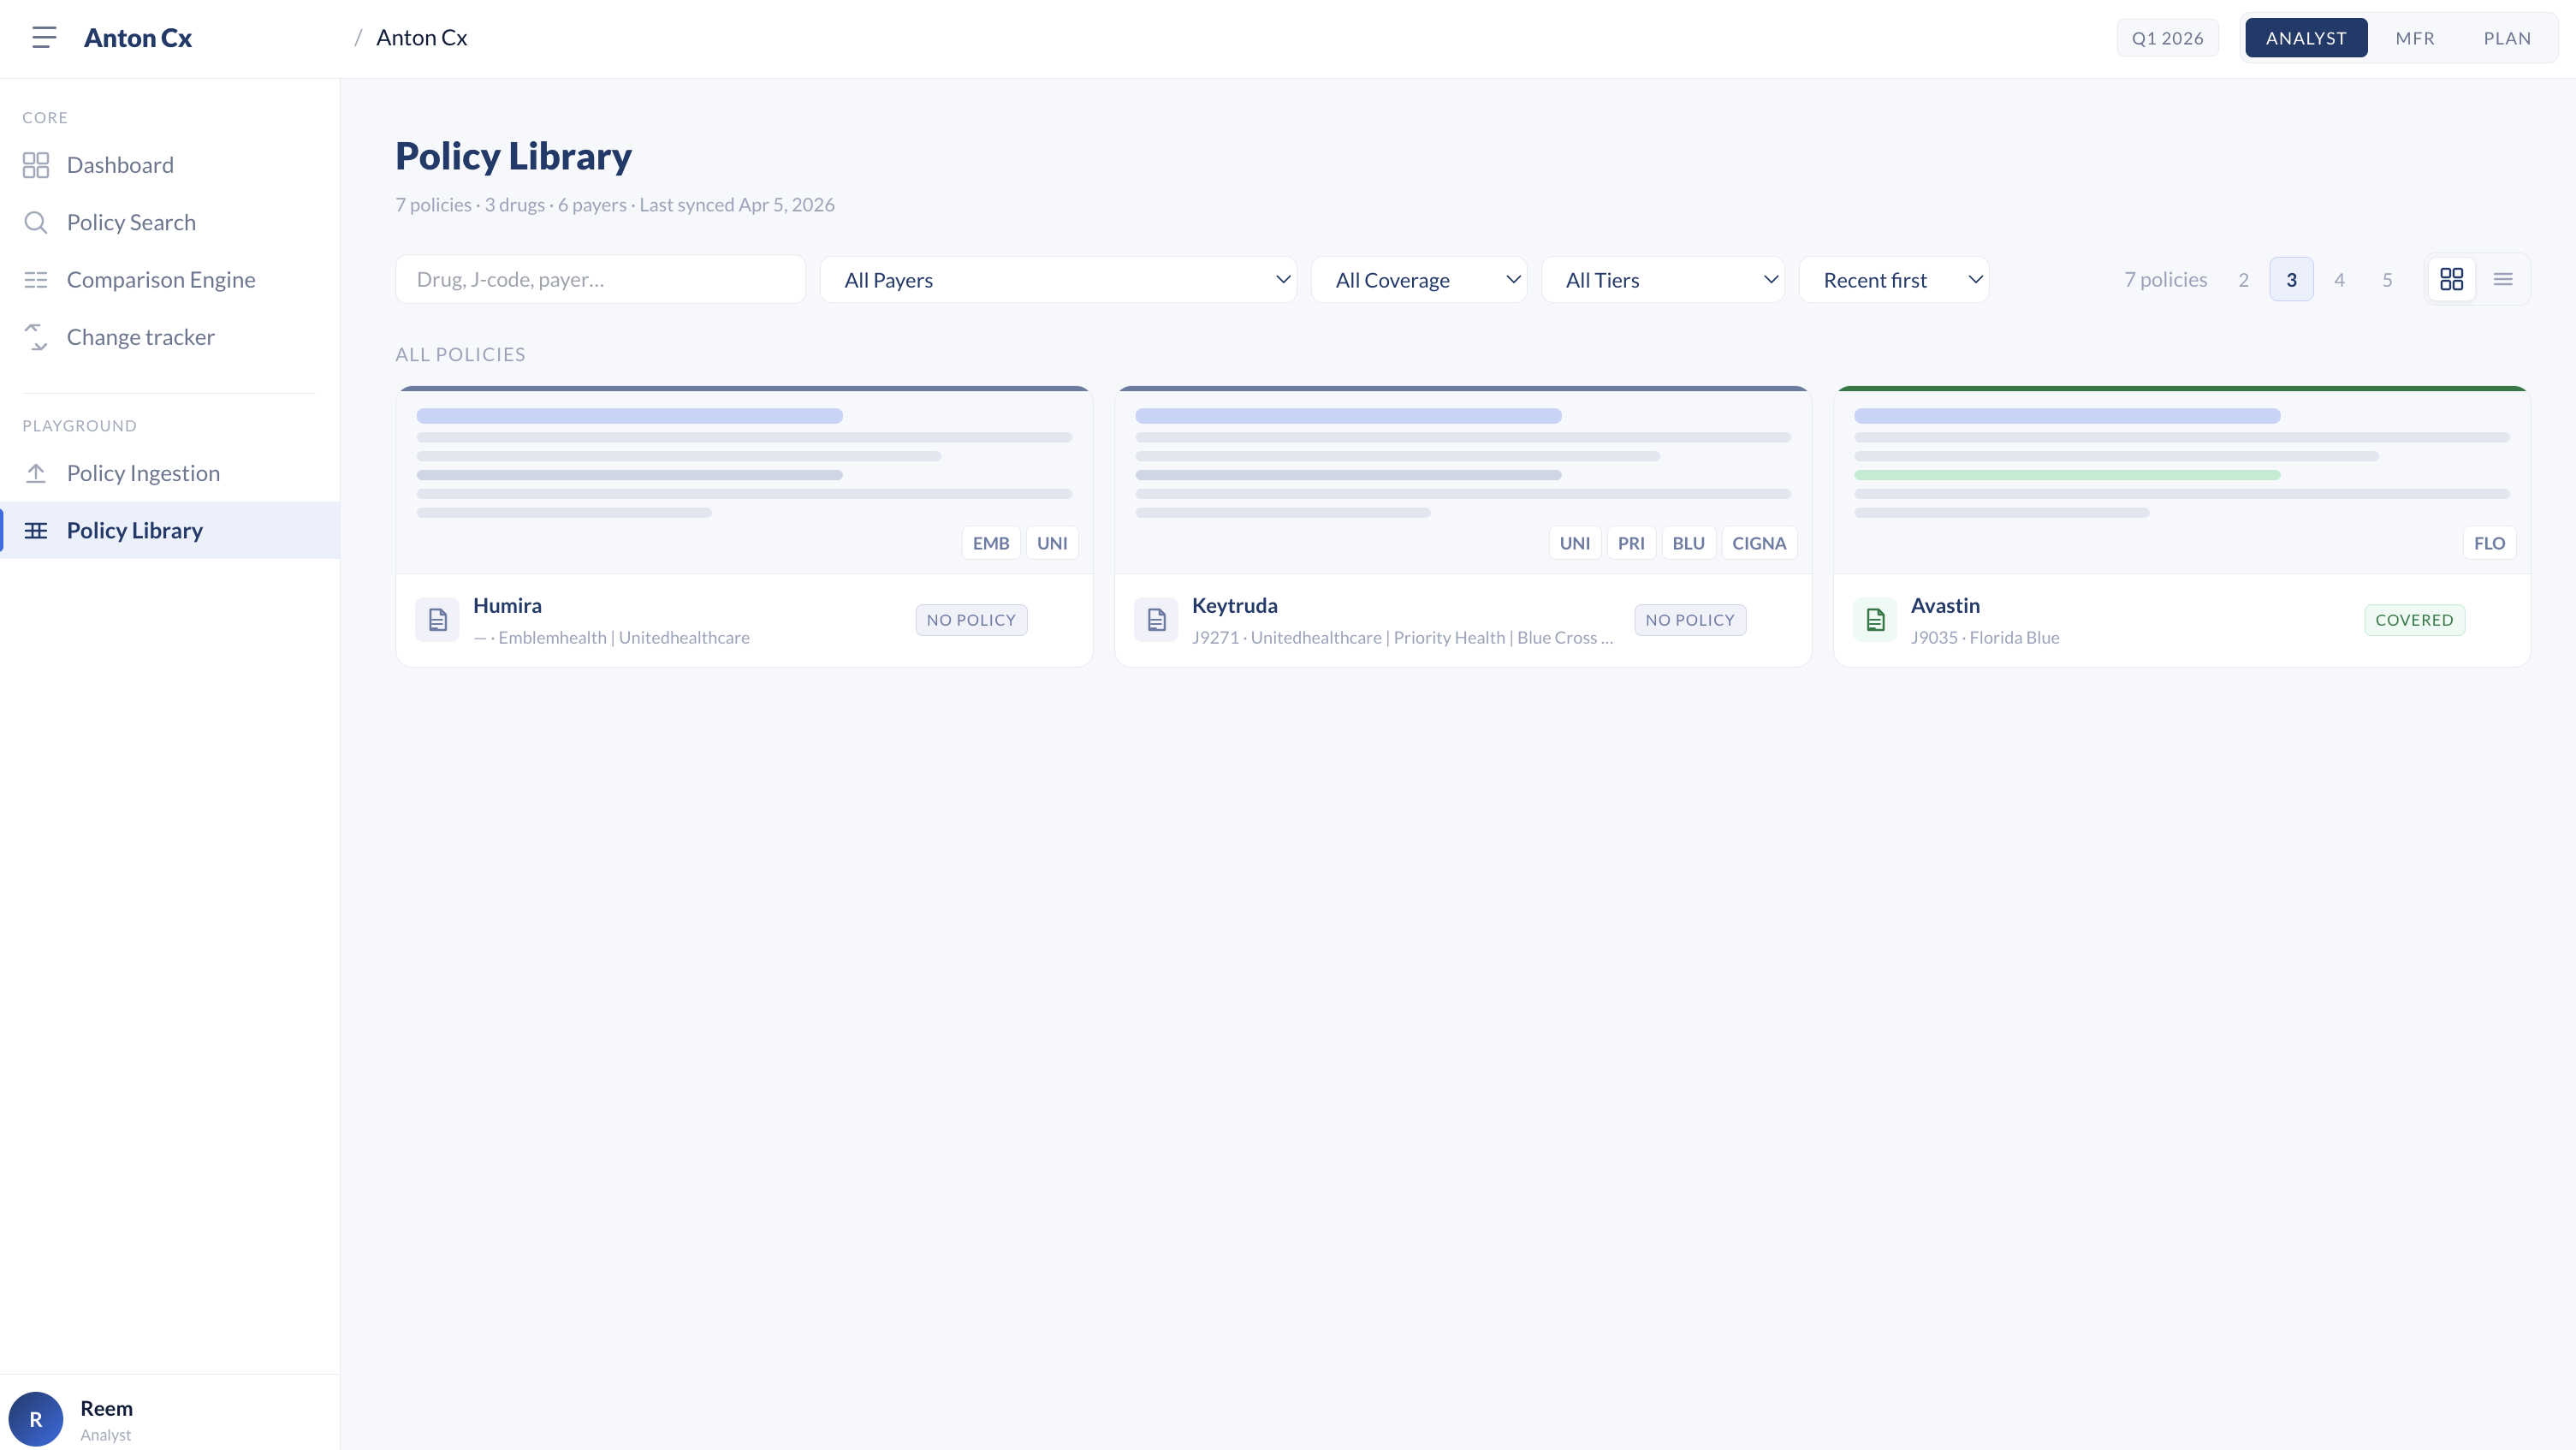
Task: Click the green Avastin document icon
Action: point(1875,620)
